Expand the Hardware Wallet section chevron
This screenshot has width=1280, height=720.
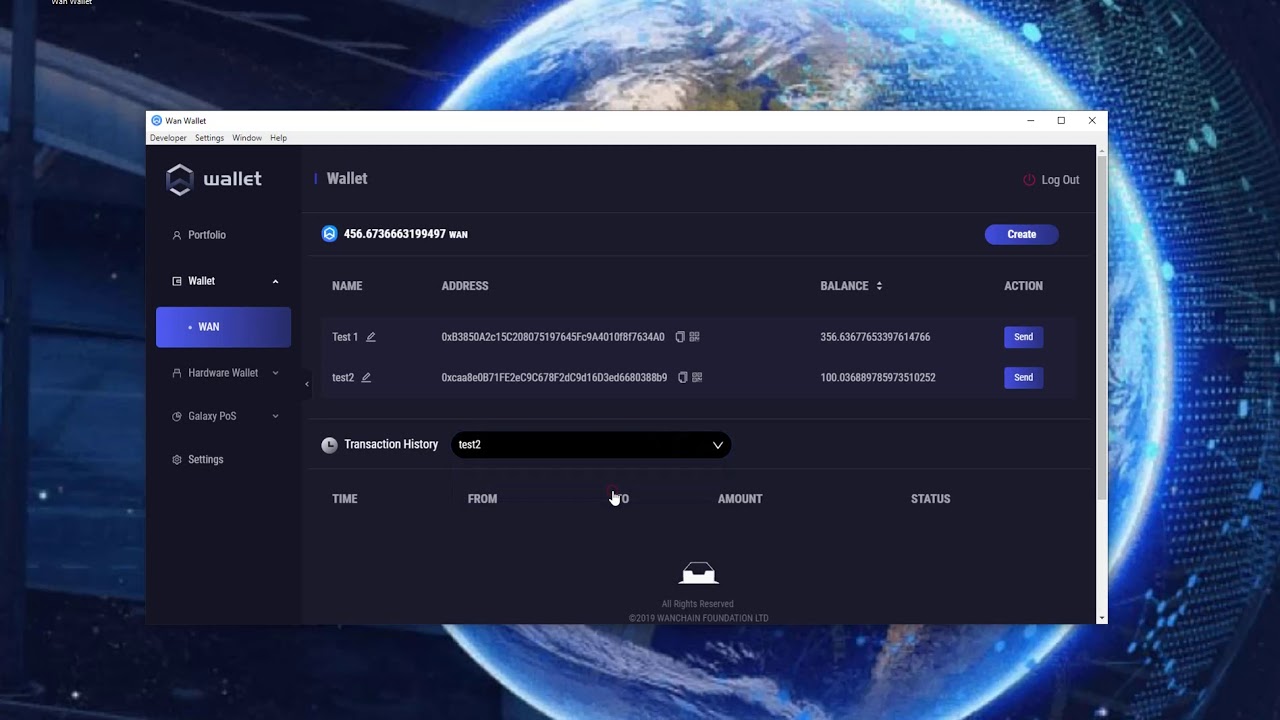tap(275, 373)
